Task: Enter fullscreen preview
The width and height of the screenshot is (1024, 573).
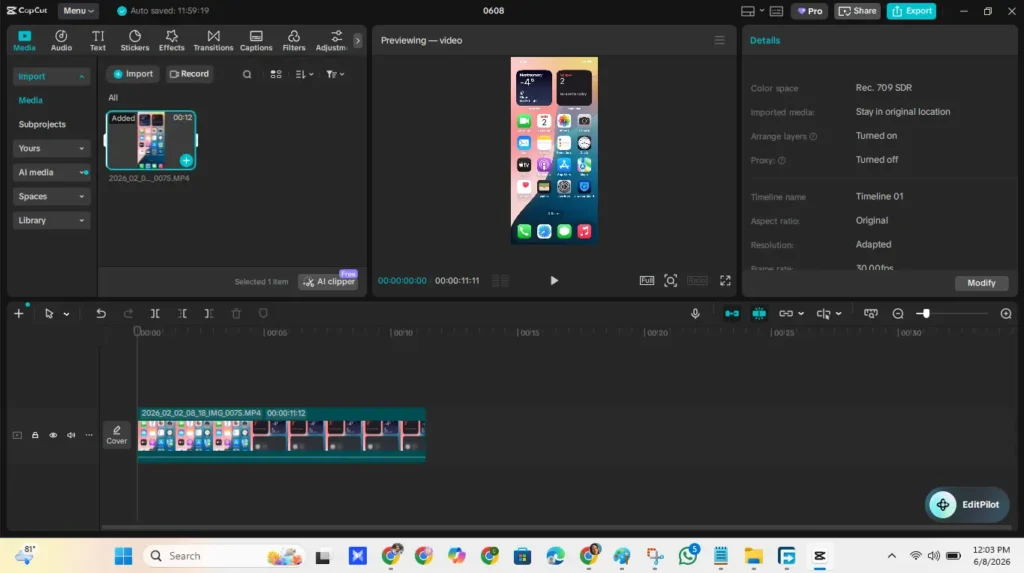Action: point(725,280)
